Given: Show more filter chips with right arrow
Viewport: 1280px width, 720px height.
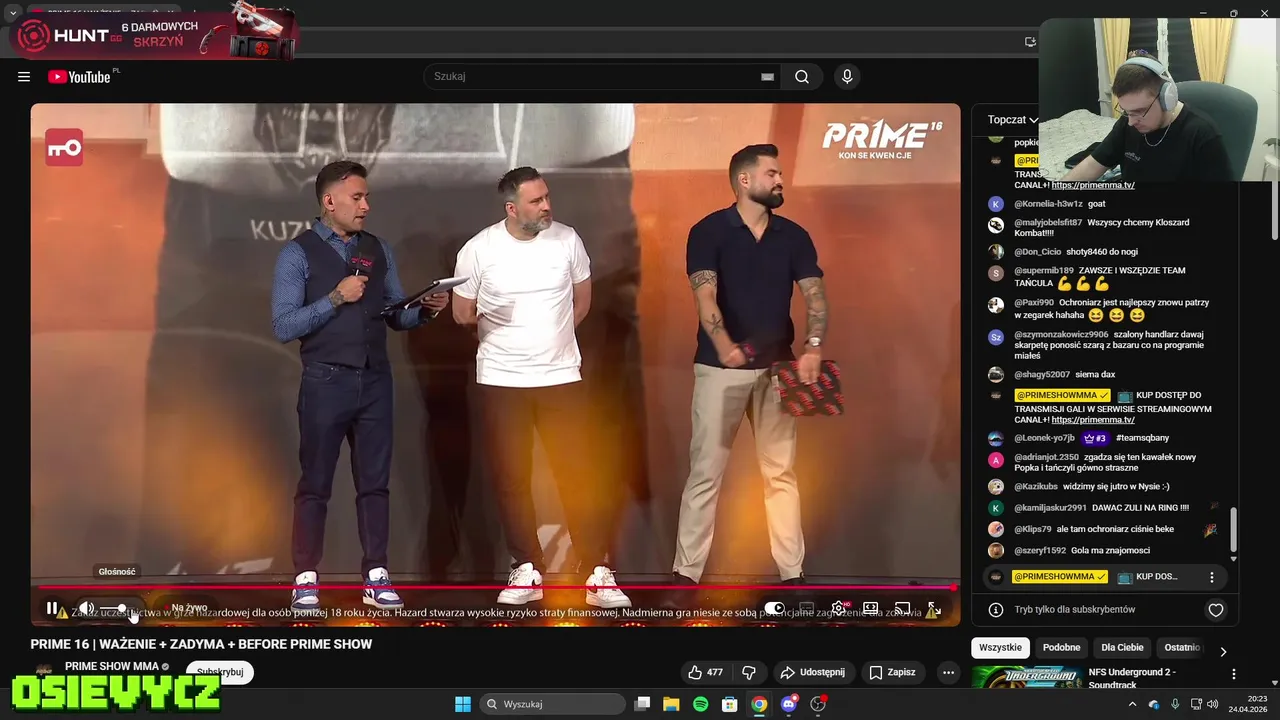Looking at the screenshot, I should (x=1223, y=651).
